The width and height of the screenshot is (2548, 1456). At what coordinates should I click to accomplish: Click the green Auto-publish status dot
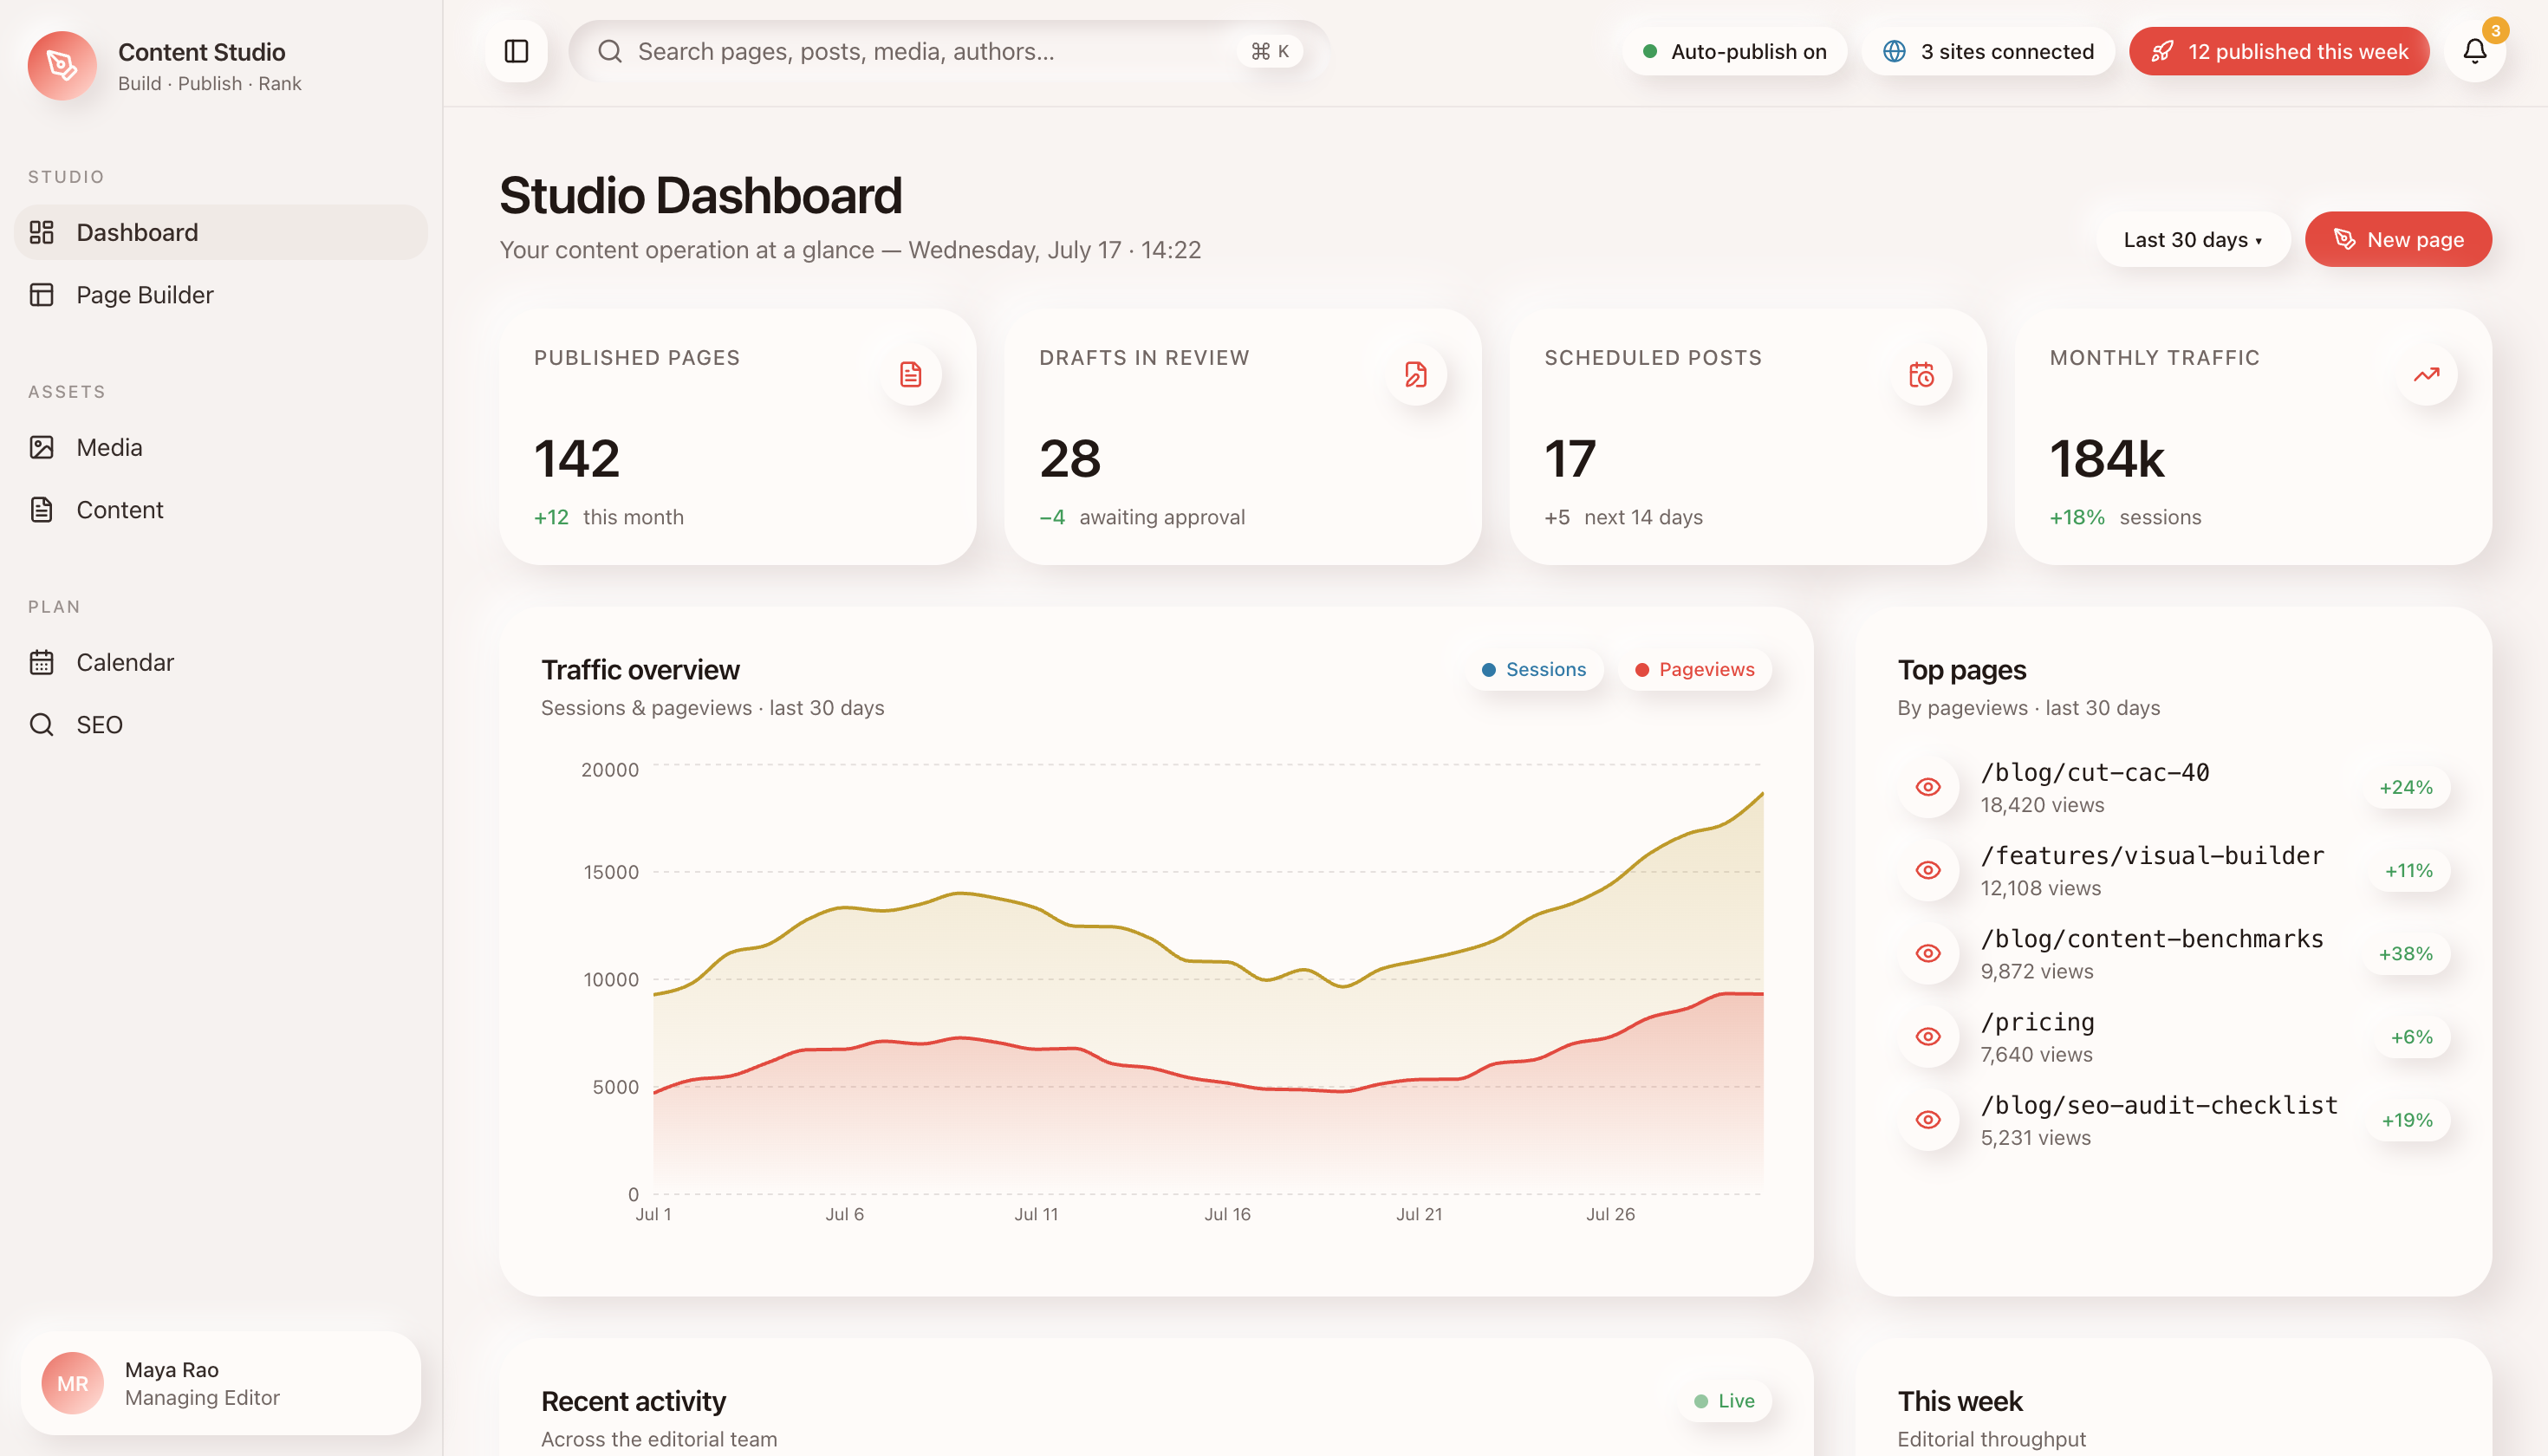(1650, 51)
